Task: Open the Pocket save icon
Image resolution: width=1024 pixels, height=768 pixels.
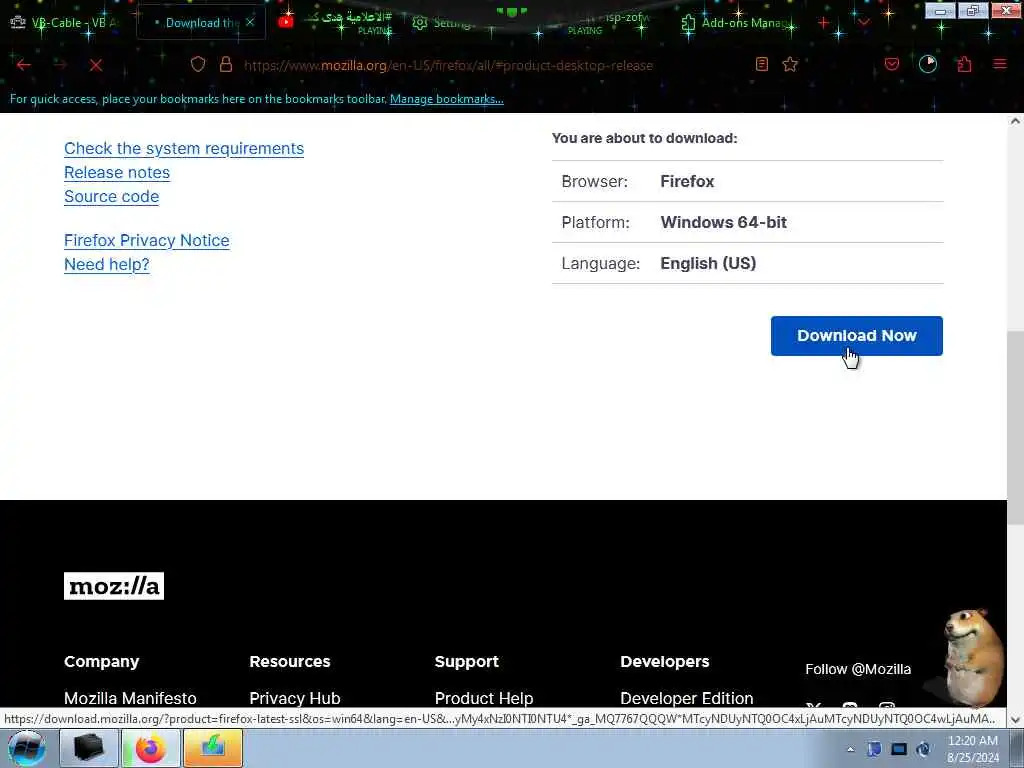Action: 891,64
